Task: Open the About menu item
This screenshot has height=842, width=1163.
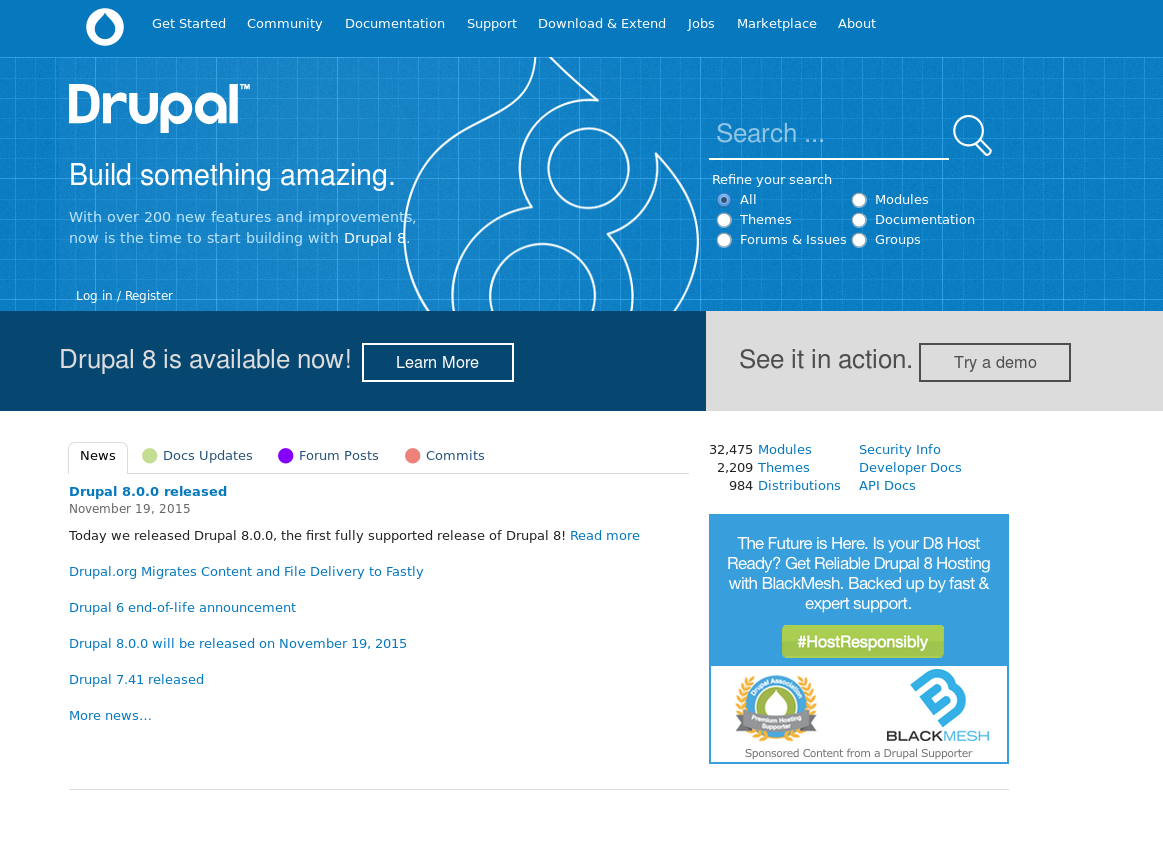Action: (x=857, y=24)
